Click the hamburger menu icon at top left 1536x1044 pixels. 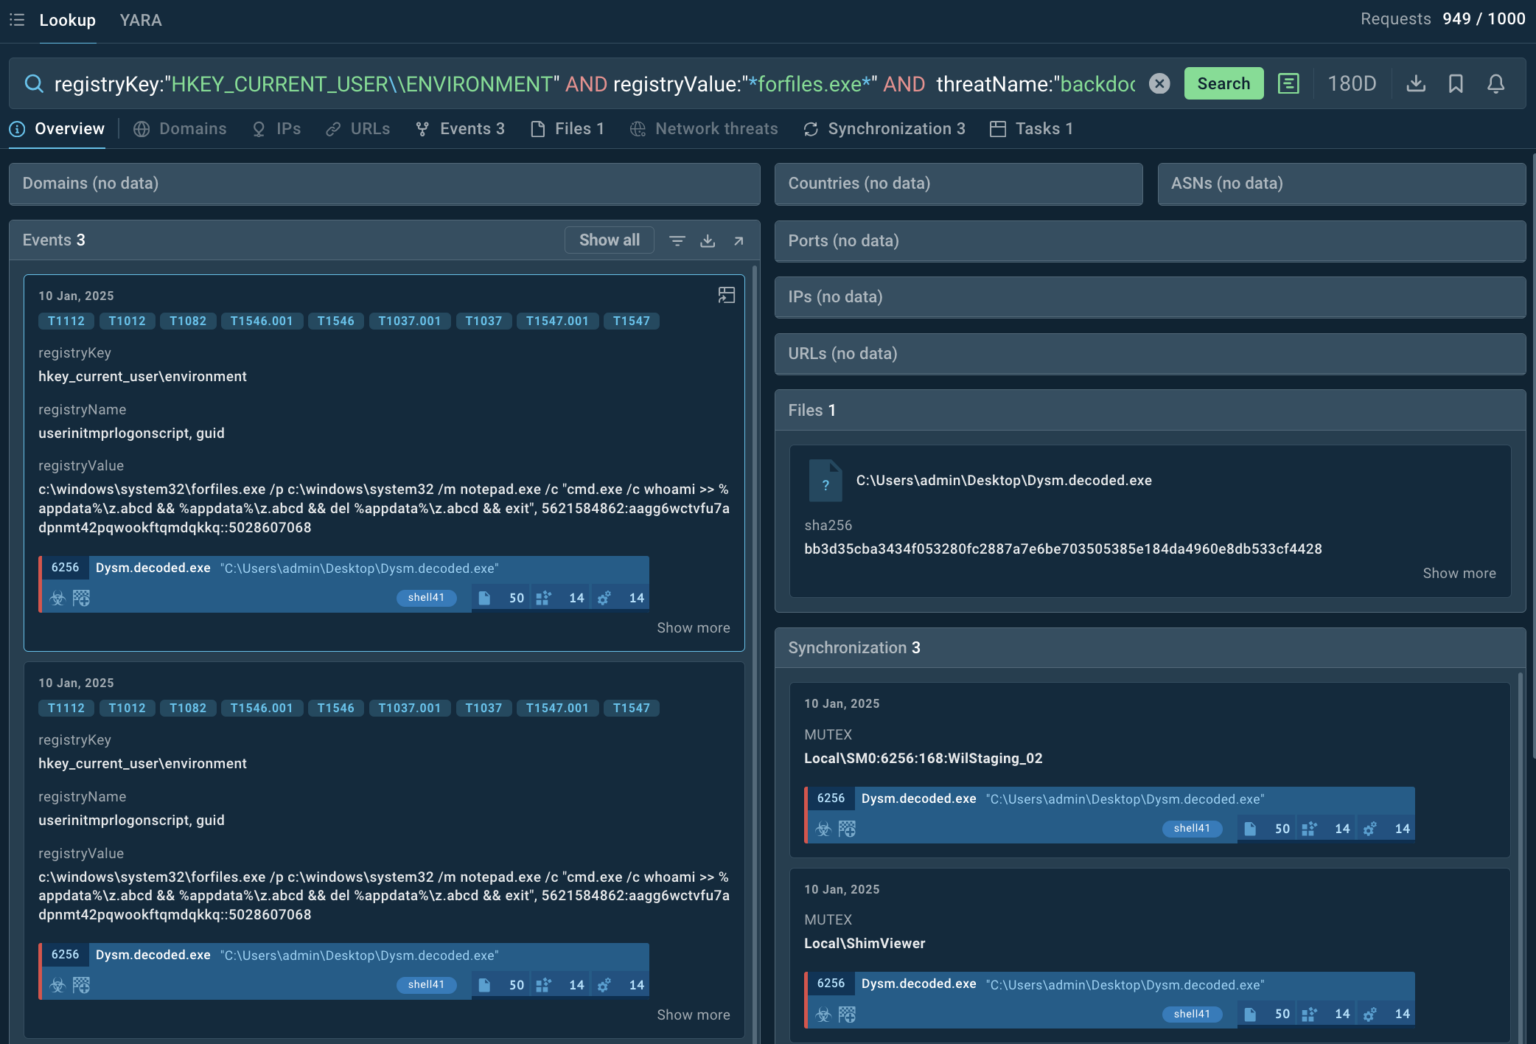(x=17, y=20)
